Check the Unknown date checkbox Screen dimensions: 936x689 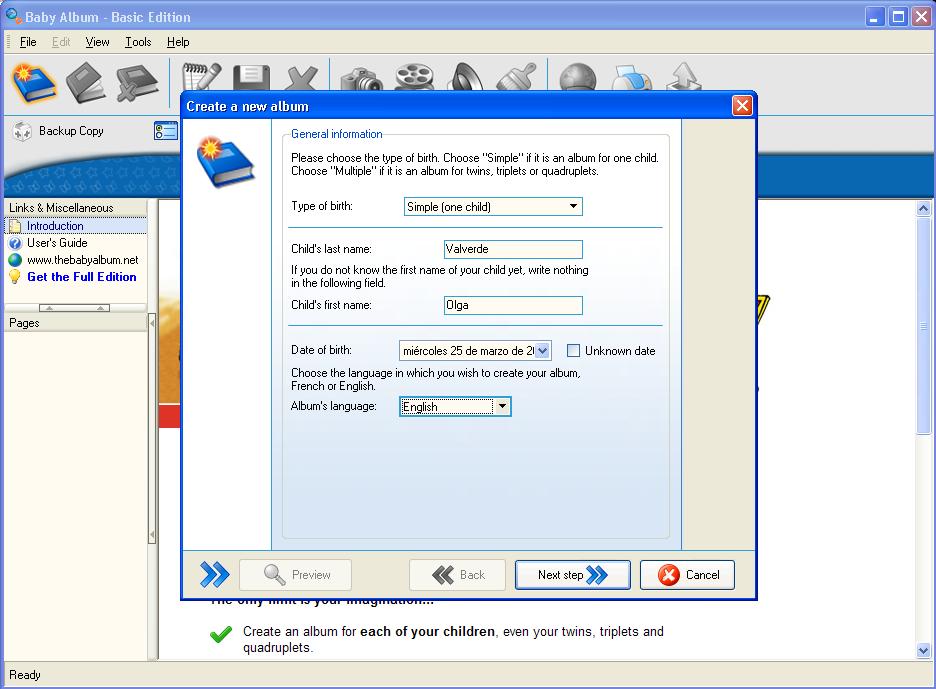(573, 350)
